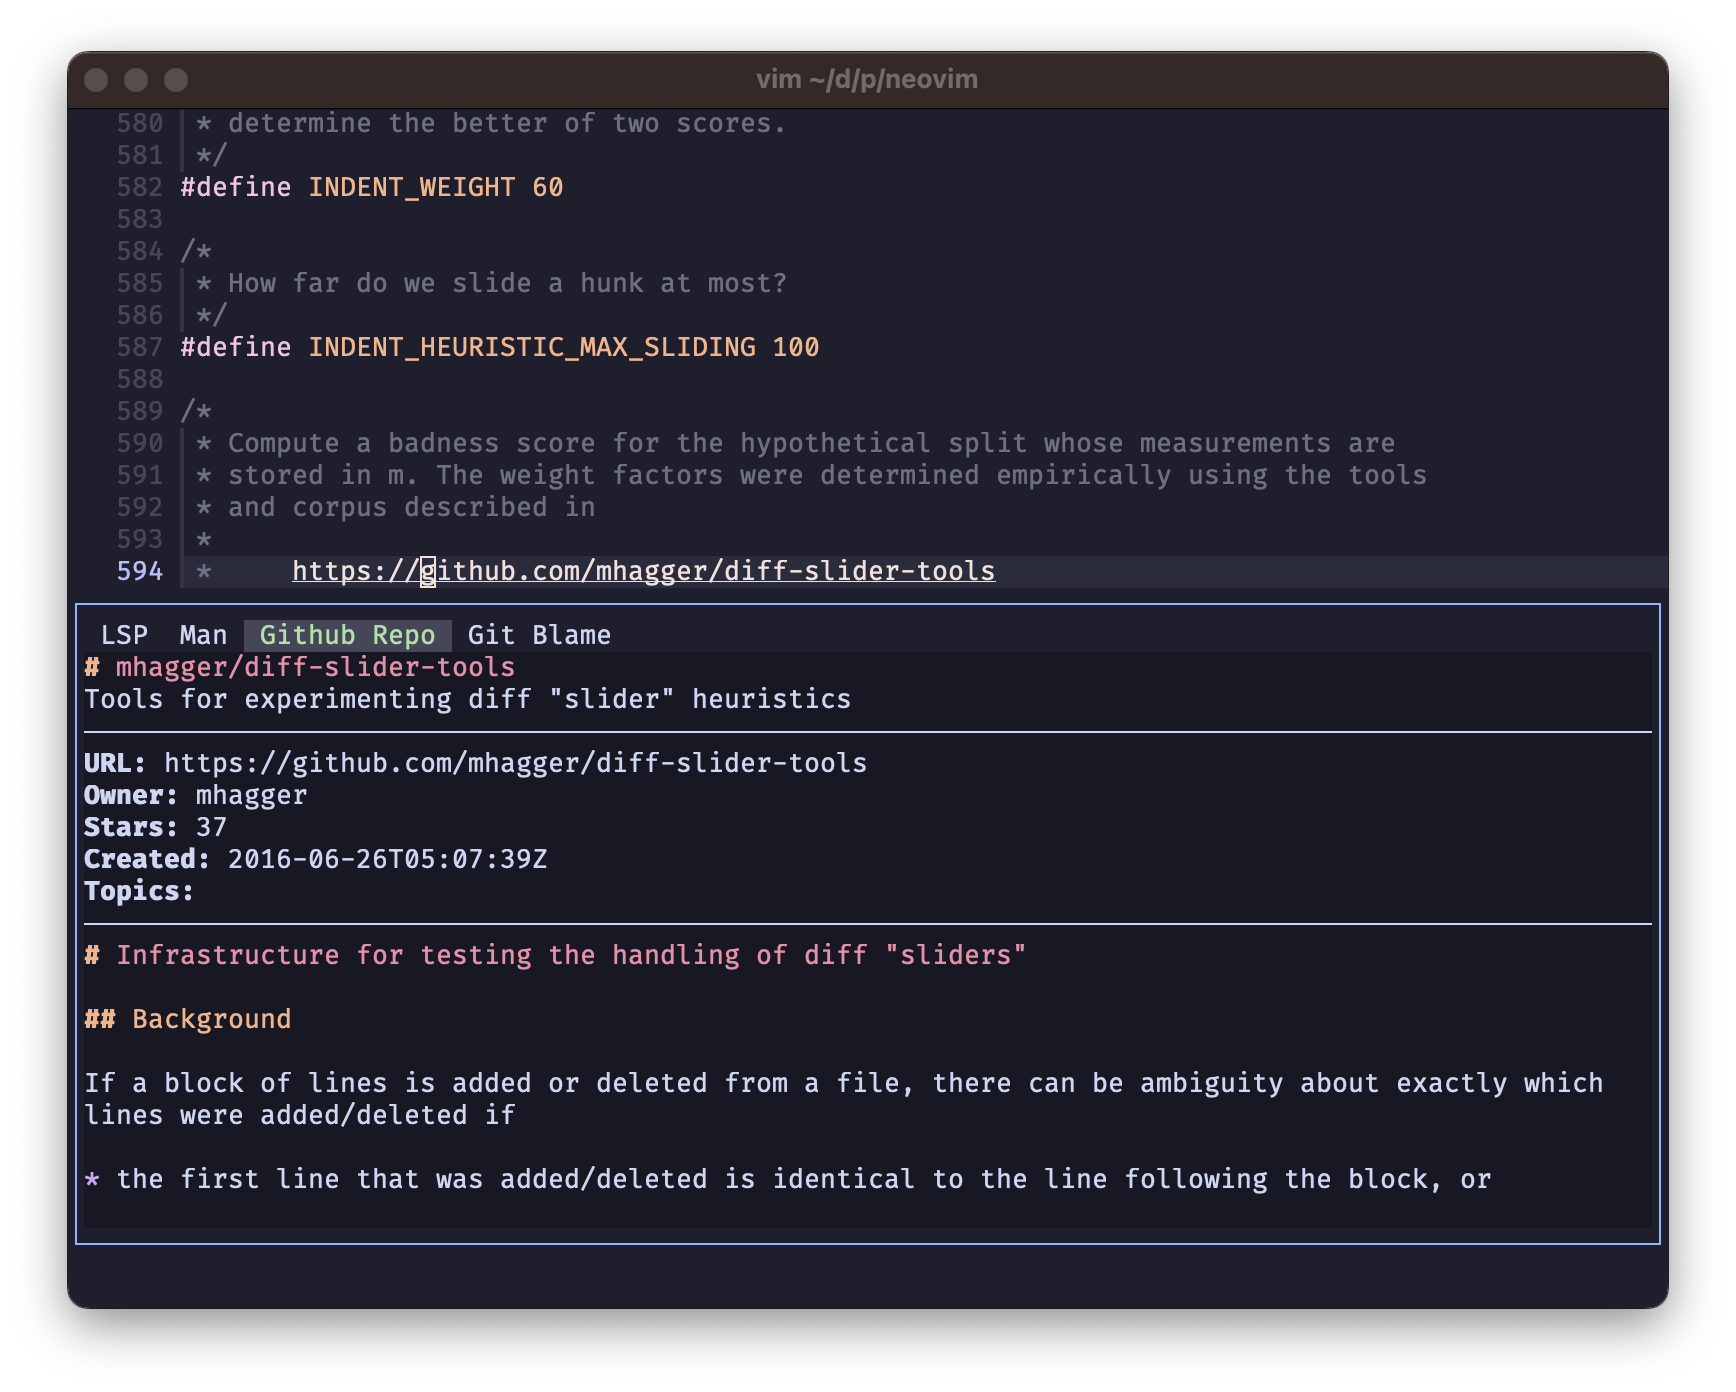Switch to the LSP tab
Screen dimensions: 1736x1392
[x=124, y=635]
